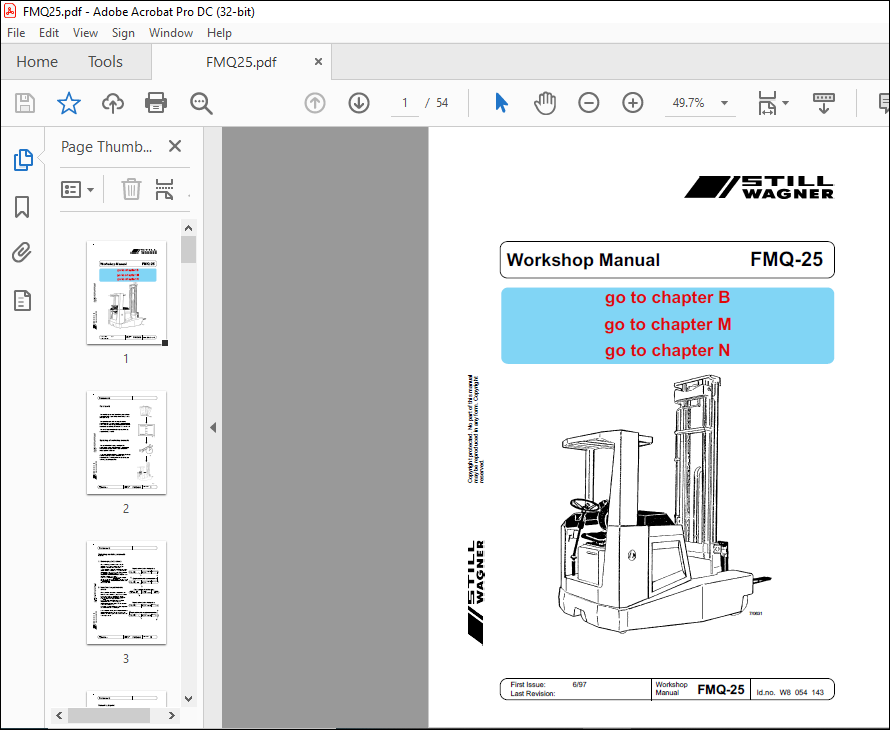This screenshot has height=730, width=890.
Task: Switch to the Tools tab
Action: (x=105, y=61)
